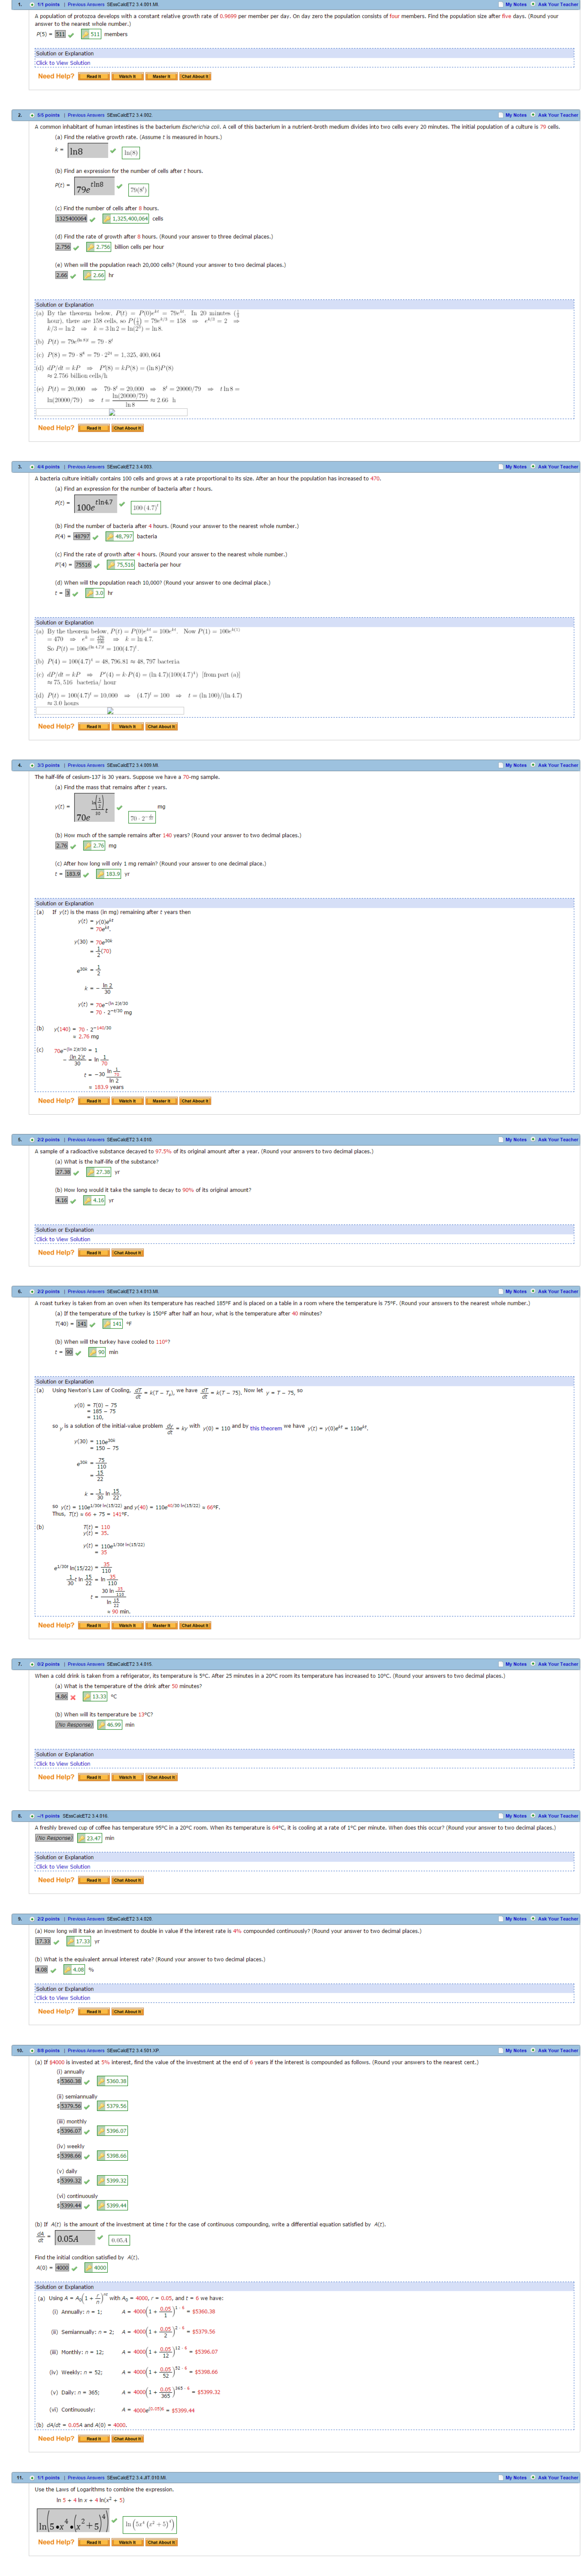The image size is (586, 2576).
Task: Open Previous Answers for question 4
Action: (x=86, y=765)
